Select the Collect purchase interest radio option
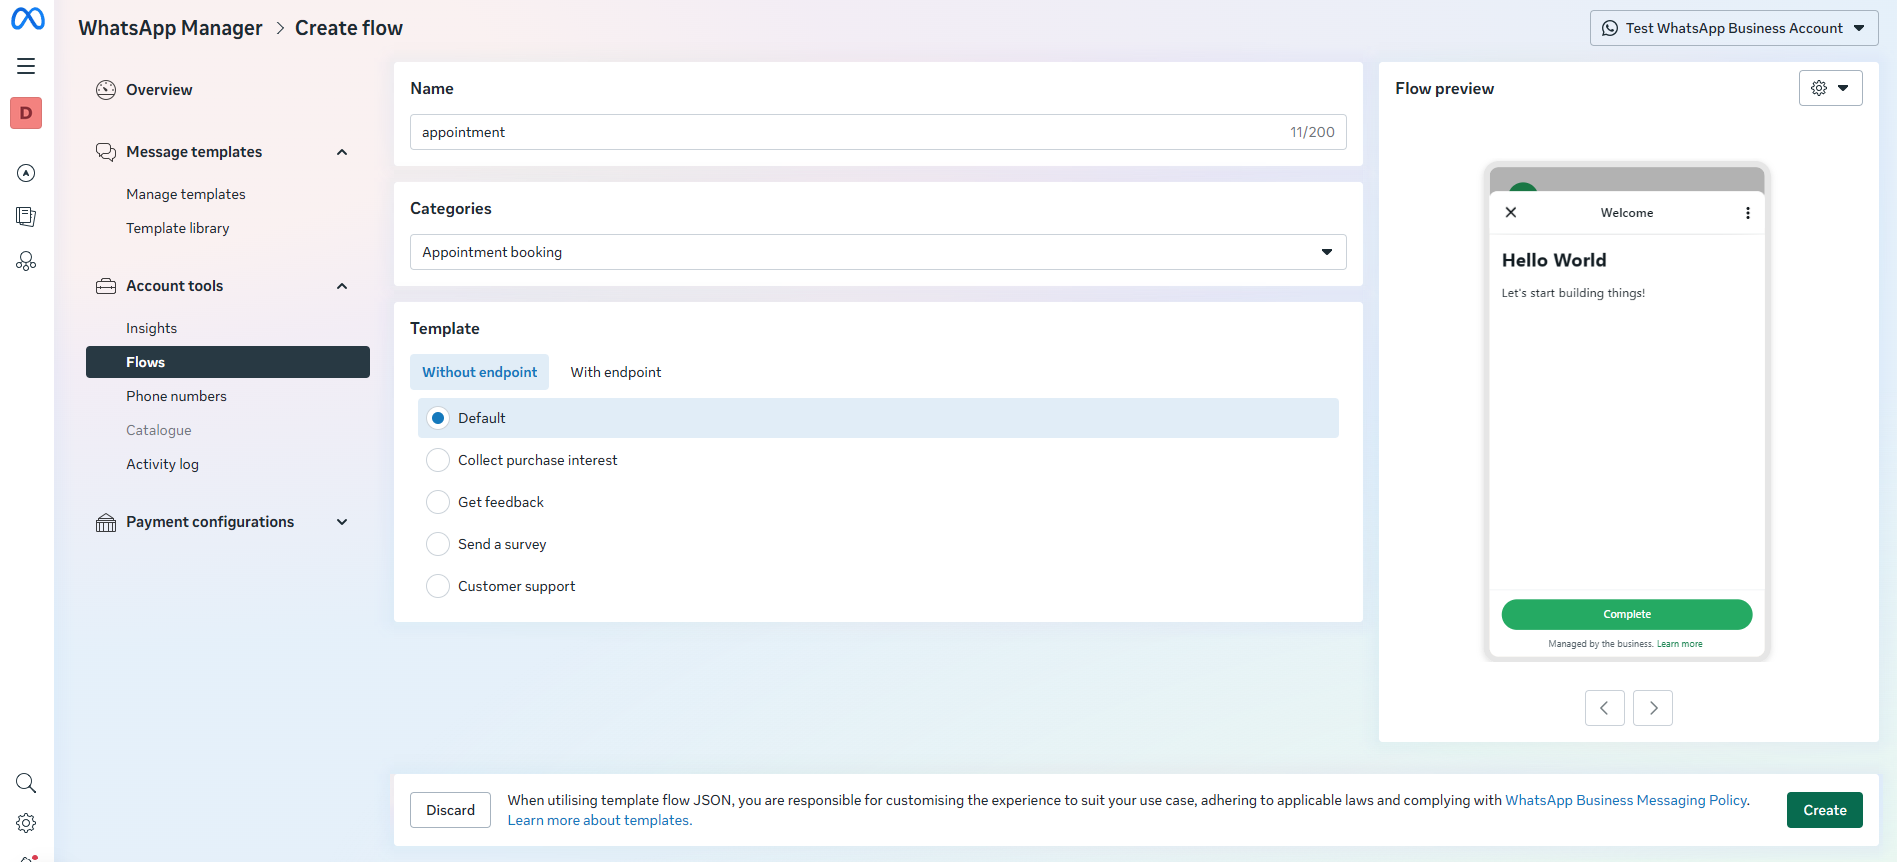 coord(438,460)
